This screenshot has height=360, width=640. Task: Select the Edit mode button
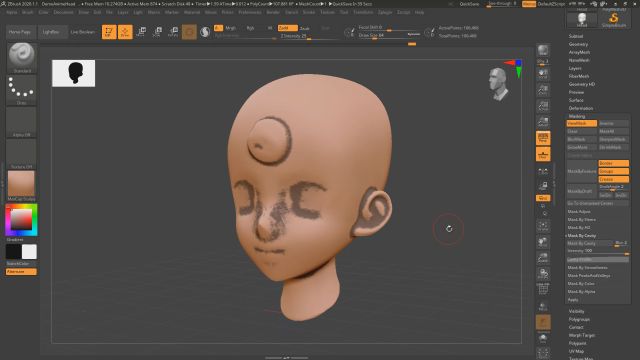tap(109, 32)
